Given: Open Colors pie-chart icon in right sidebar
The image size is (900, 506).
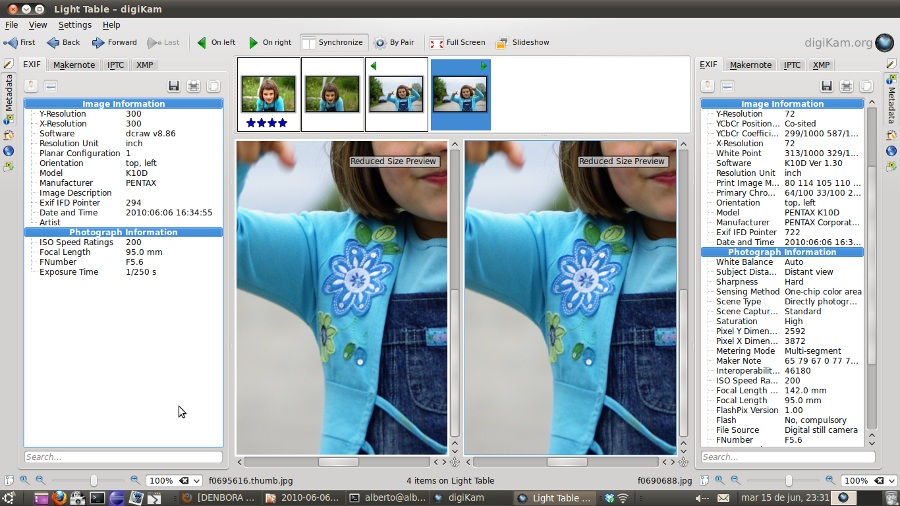Looking at the screenshot, I should (891, 135).
